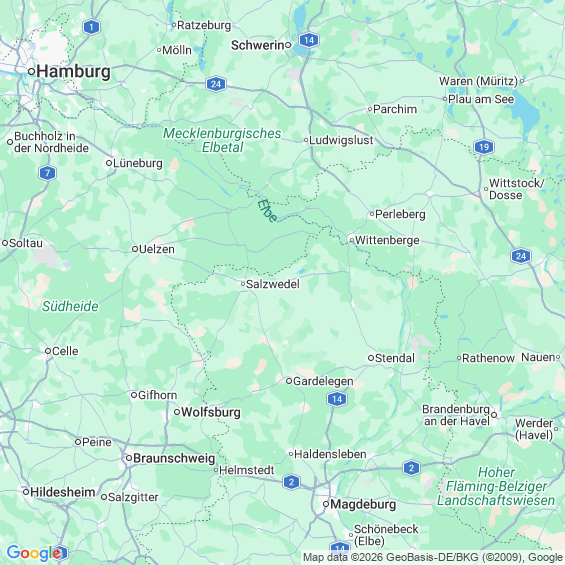Select the Salzwedel town label
The width and height of the screenshot is (565, 565).
(273, 284)
